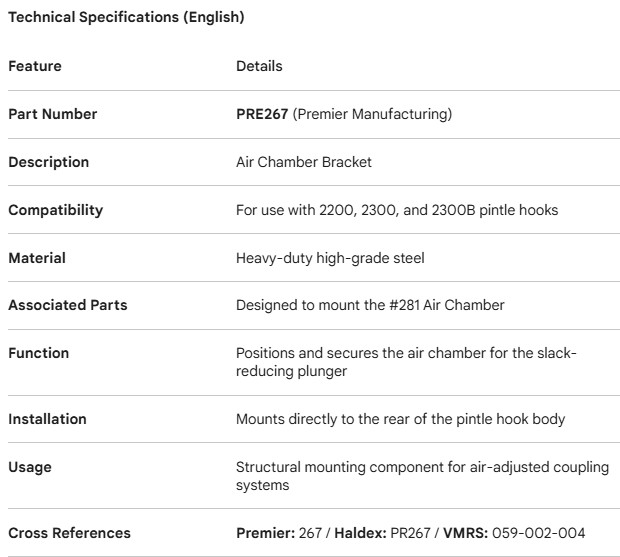Click the Compatibility row label
The image size is (620, 557).
[x=56, y=210]
